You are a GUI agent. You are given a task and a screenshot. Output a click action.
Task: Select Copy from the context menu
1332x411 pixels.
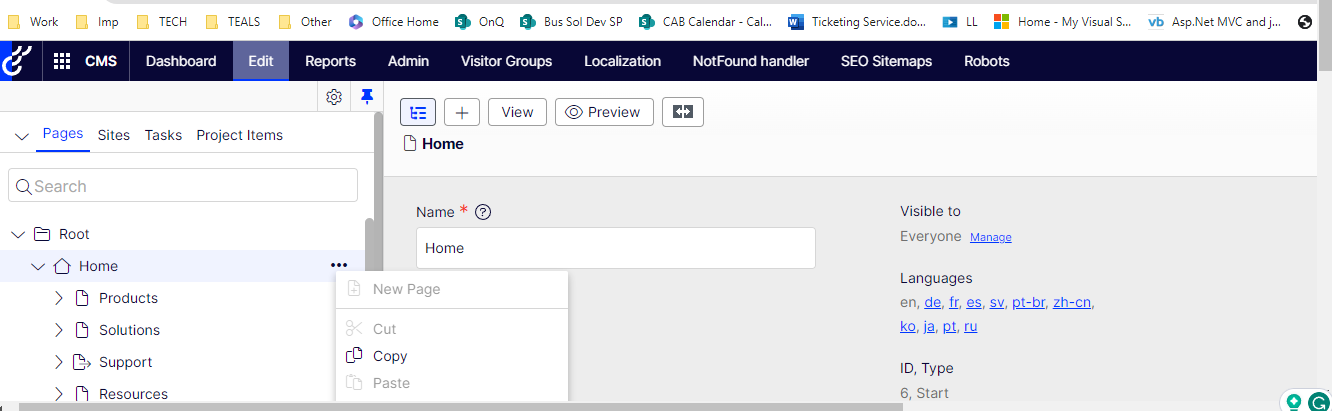(x=390, y=356)
